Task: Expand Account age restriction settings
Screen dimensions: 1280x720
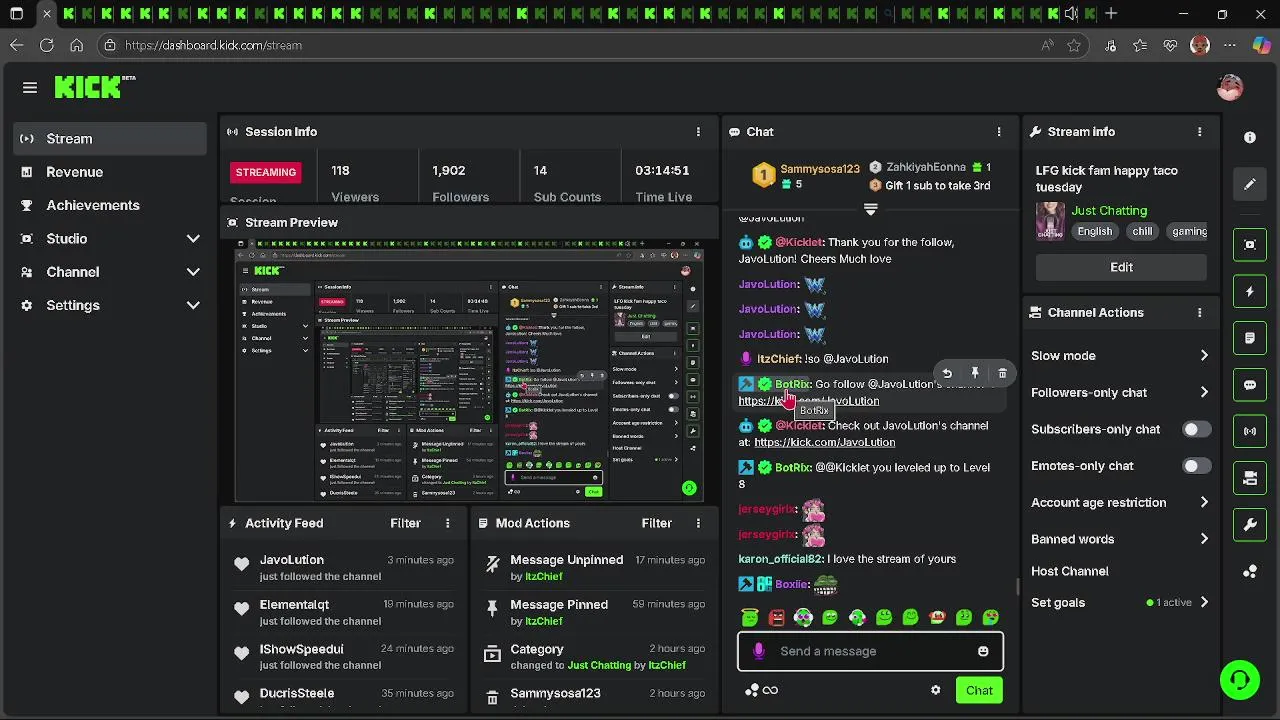Action: click(x=1120, y=503)
